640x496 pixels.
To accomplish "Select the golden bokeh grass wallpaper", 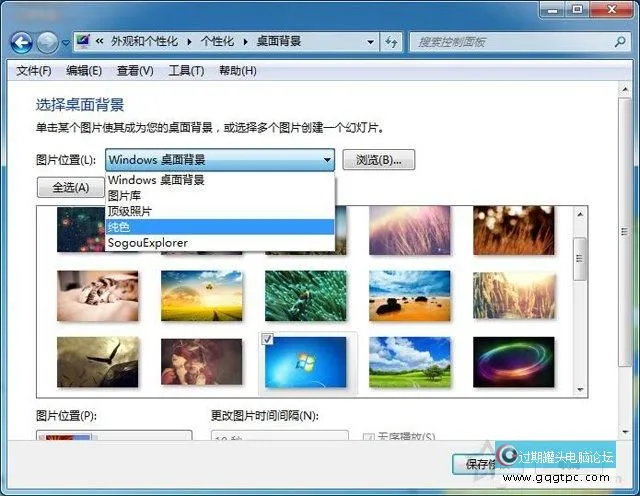I will (x=514, y=231).
